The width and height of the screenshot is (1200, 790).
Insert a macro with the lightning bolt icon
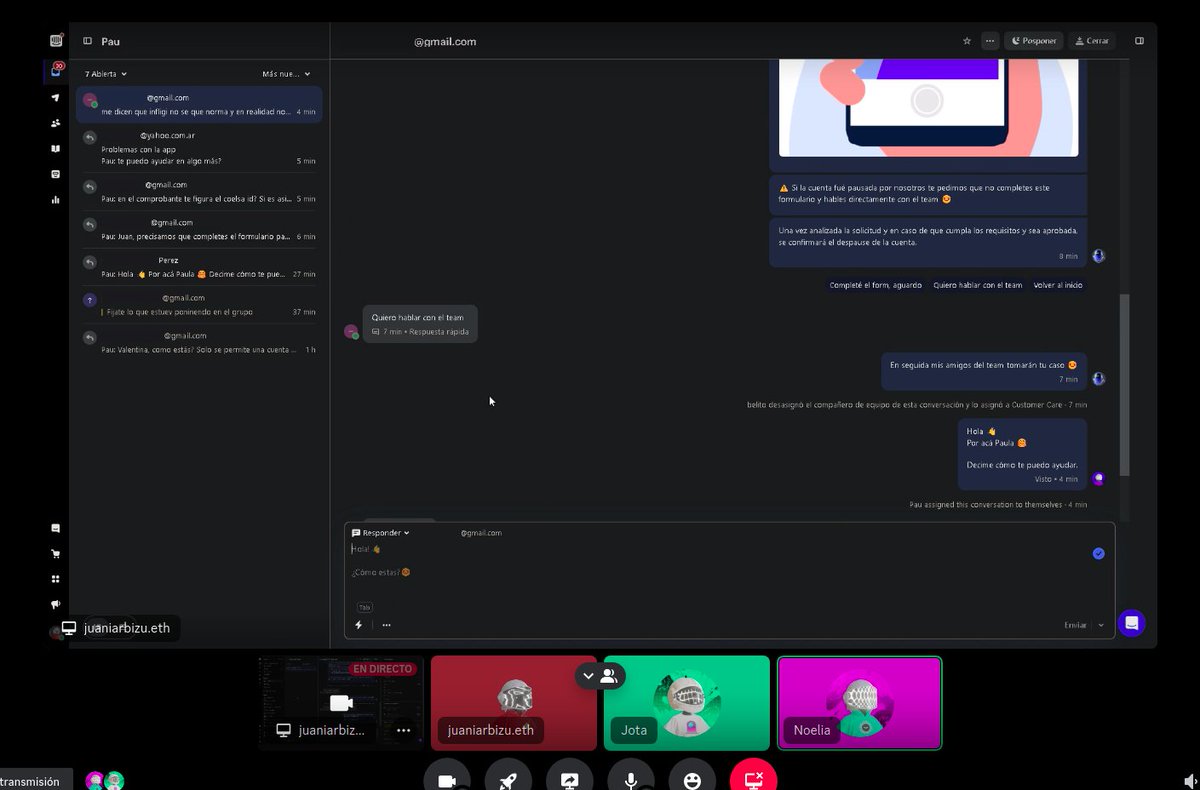359,625
